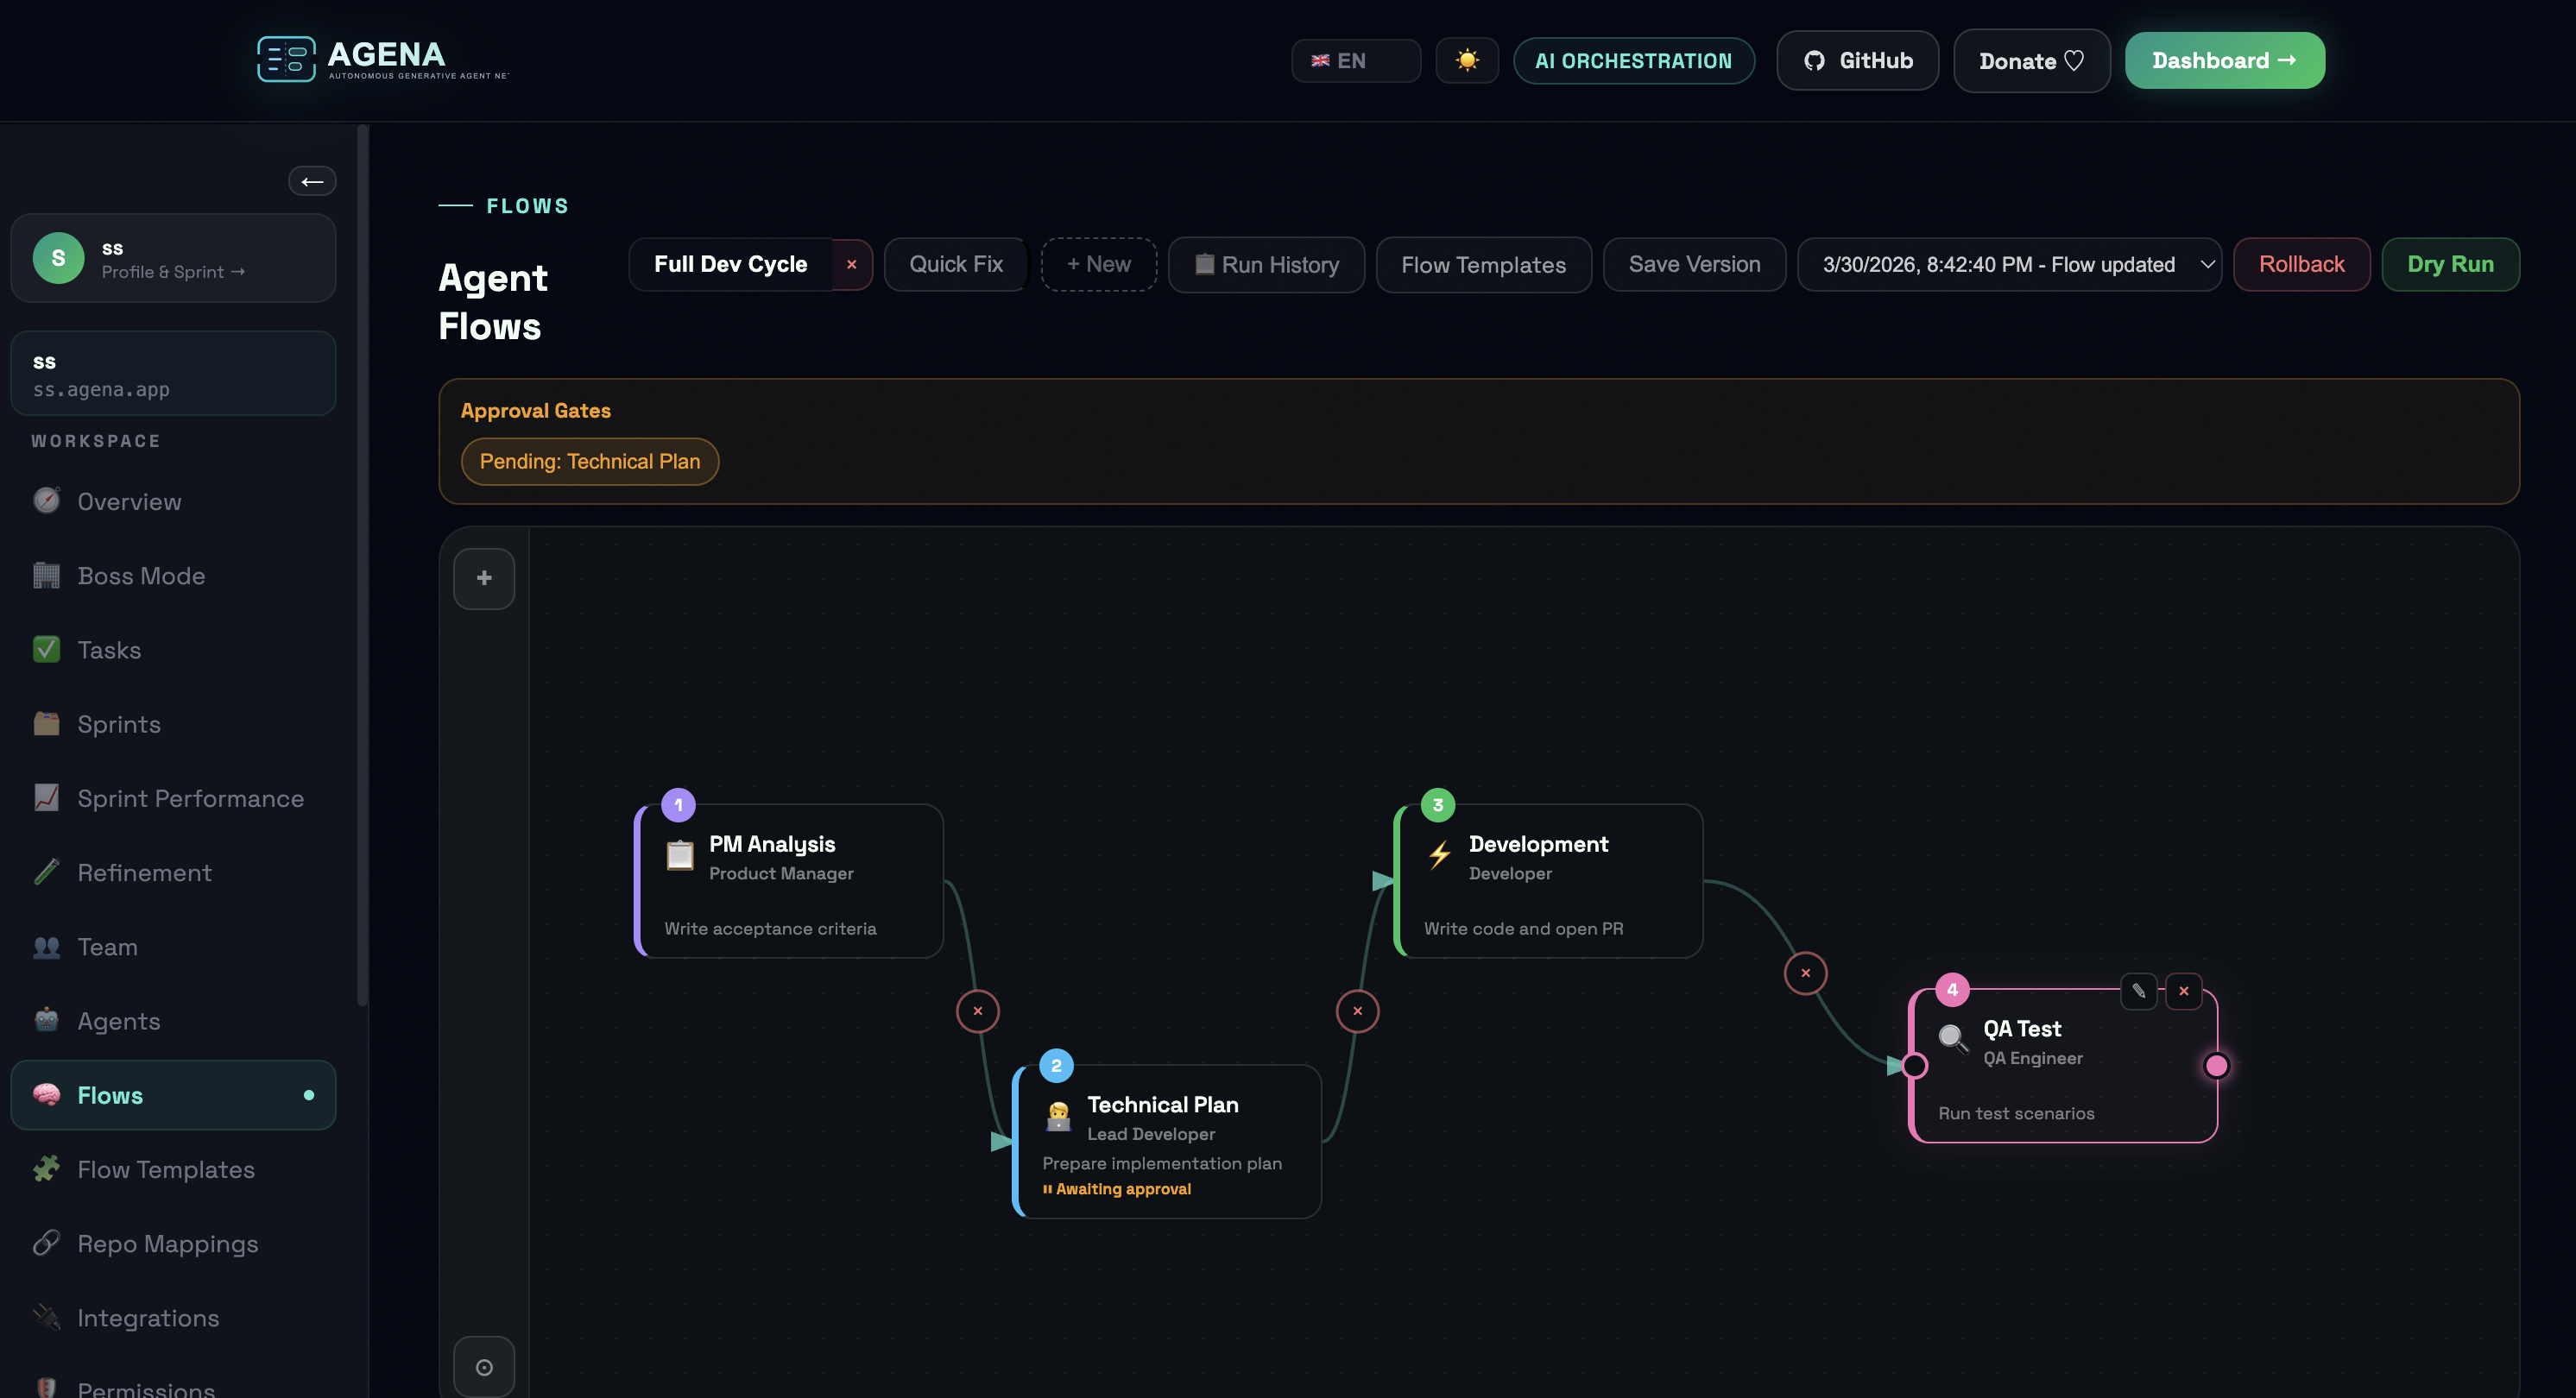Open the EN language selector
The height and width of the screenshot is (1398, 2576).
[1355, 60]
